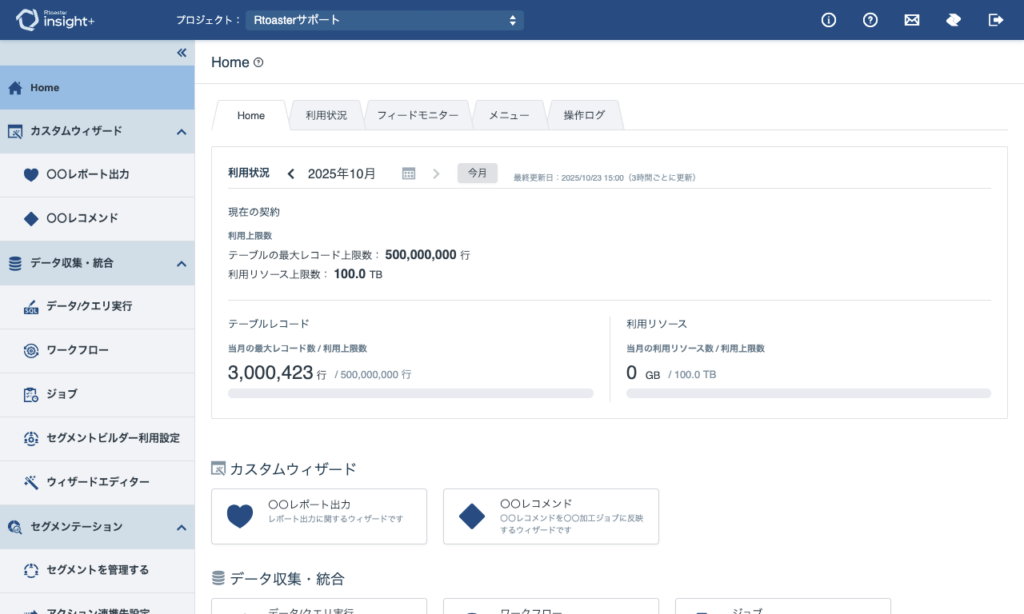Click the 今月 button

pos(477,173)
